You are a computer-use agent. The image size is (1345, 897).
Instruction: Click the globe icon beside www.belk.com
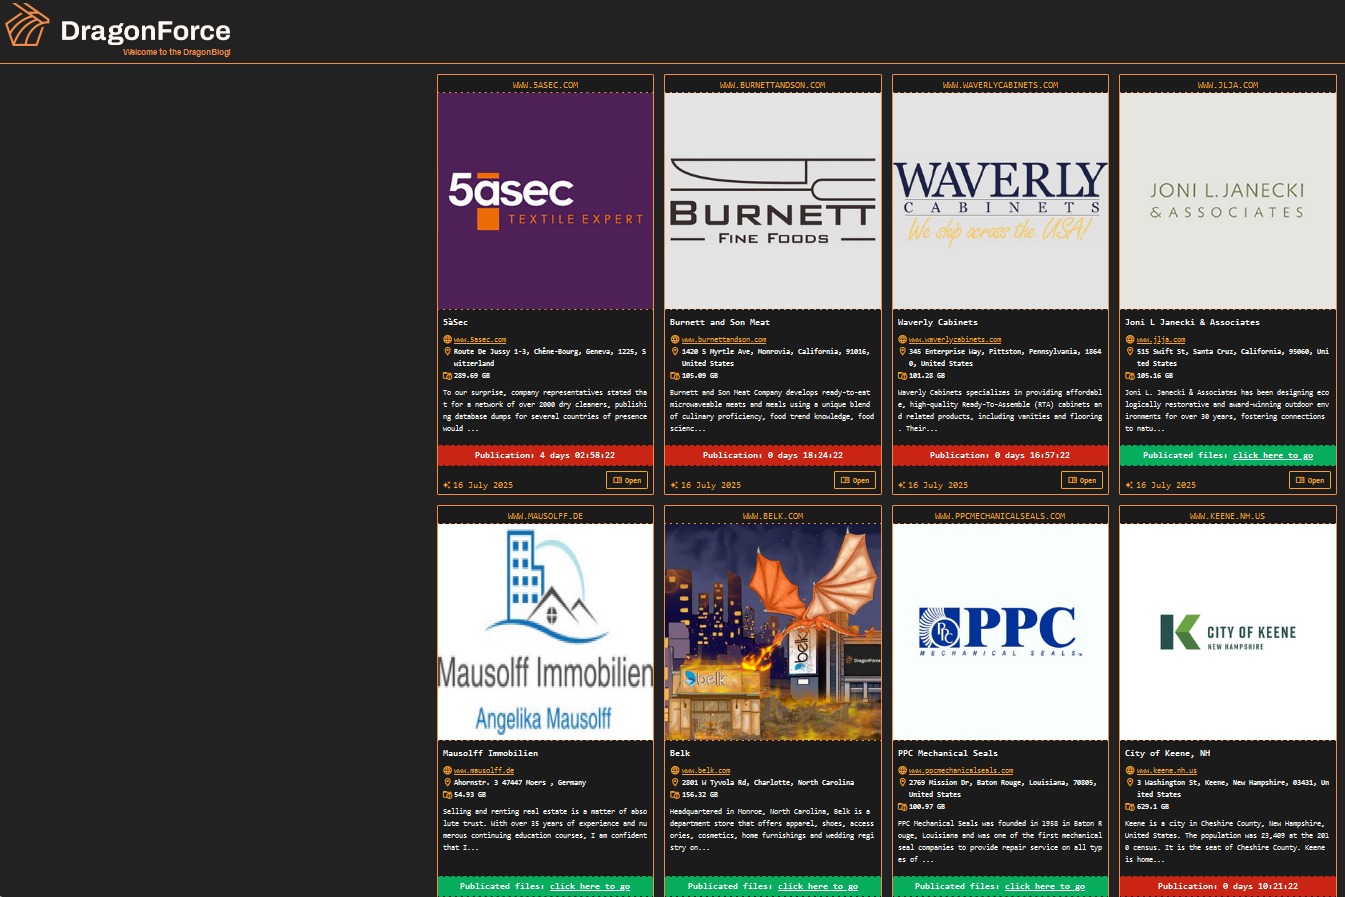(675, 771)
